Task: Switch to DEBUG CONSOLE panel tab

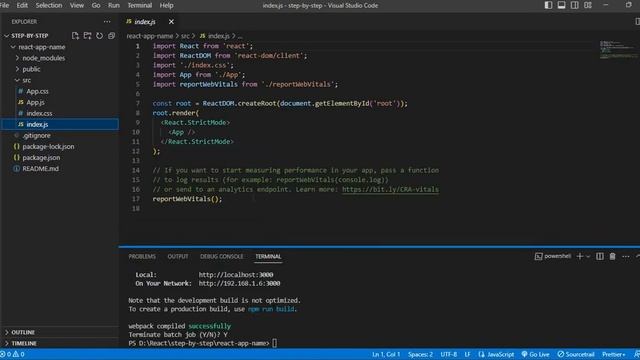Action: (x=222, y=256)
